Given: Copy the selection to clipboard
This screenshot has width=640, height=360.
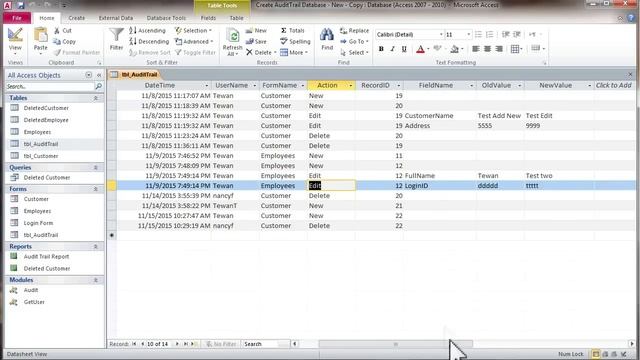Looking at the screenshot, I should (x=65, y=42).
